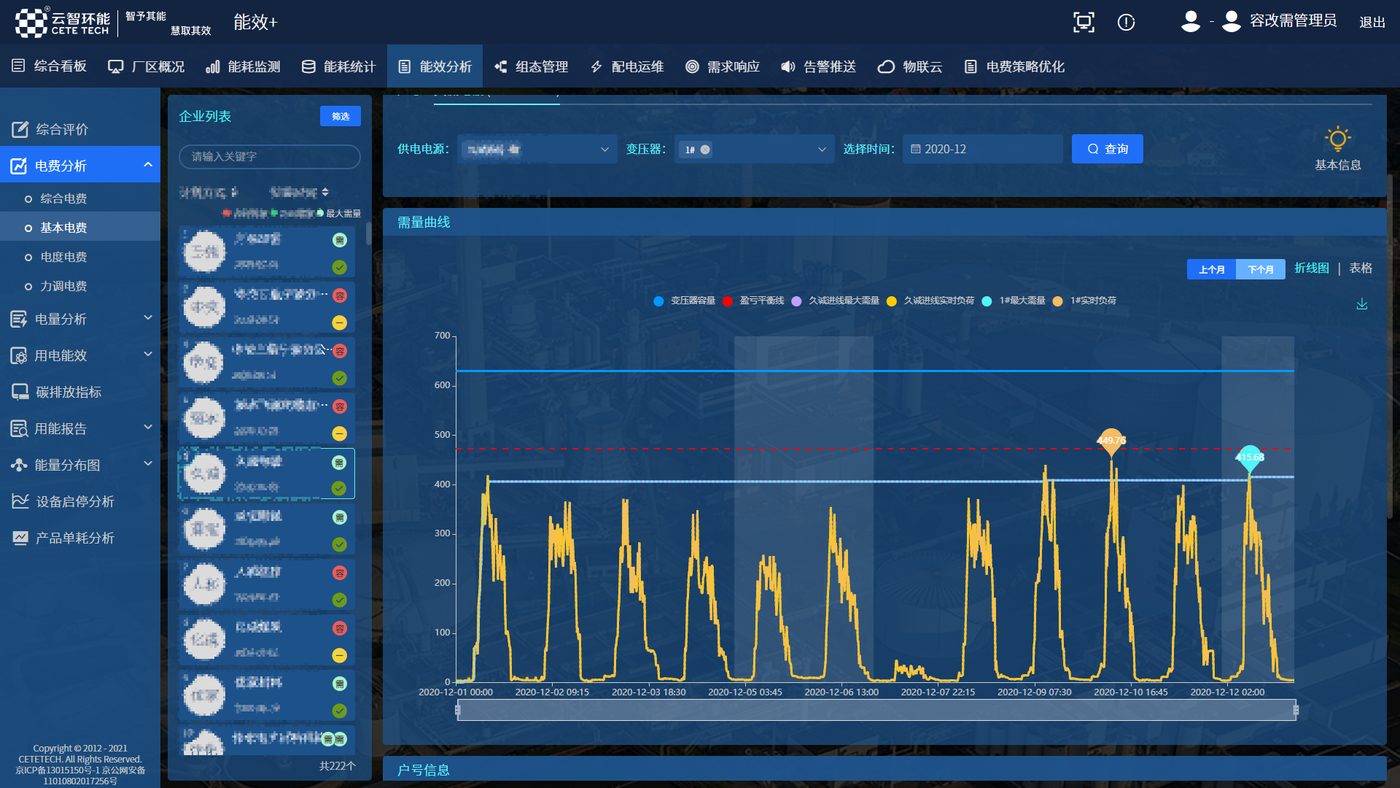Click the 设备启停分析 chart icon
Screen dimensions: 1400x788
coord(19,501)
